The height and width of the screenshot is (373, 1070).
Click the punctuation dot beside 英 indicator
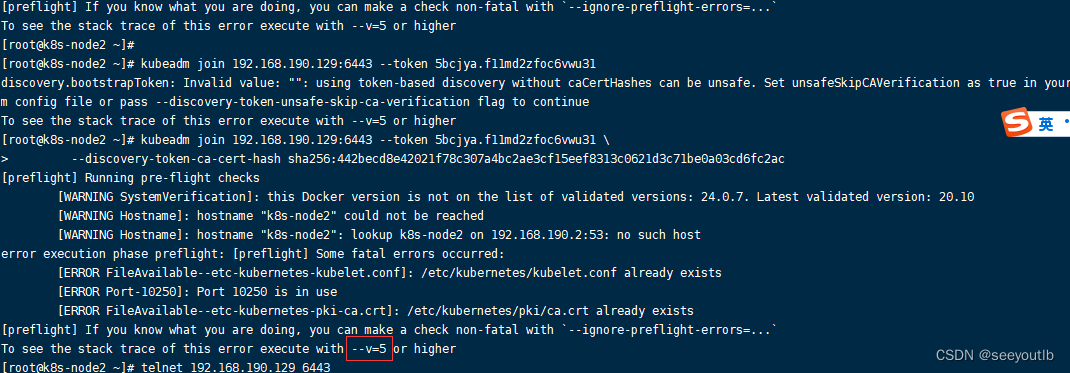[1065, 123]
